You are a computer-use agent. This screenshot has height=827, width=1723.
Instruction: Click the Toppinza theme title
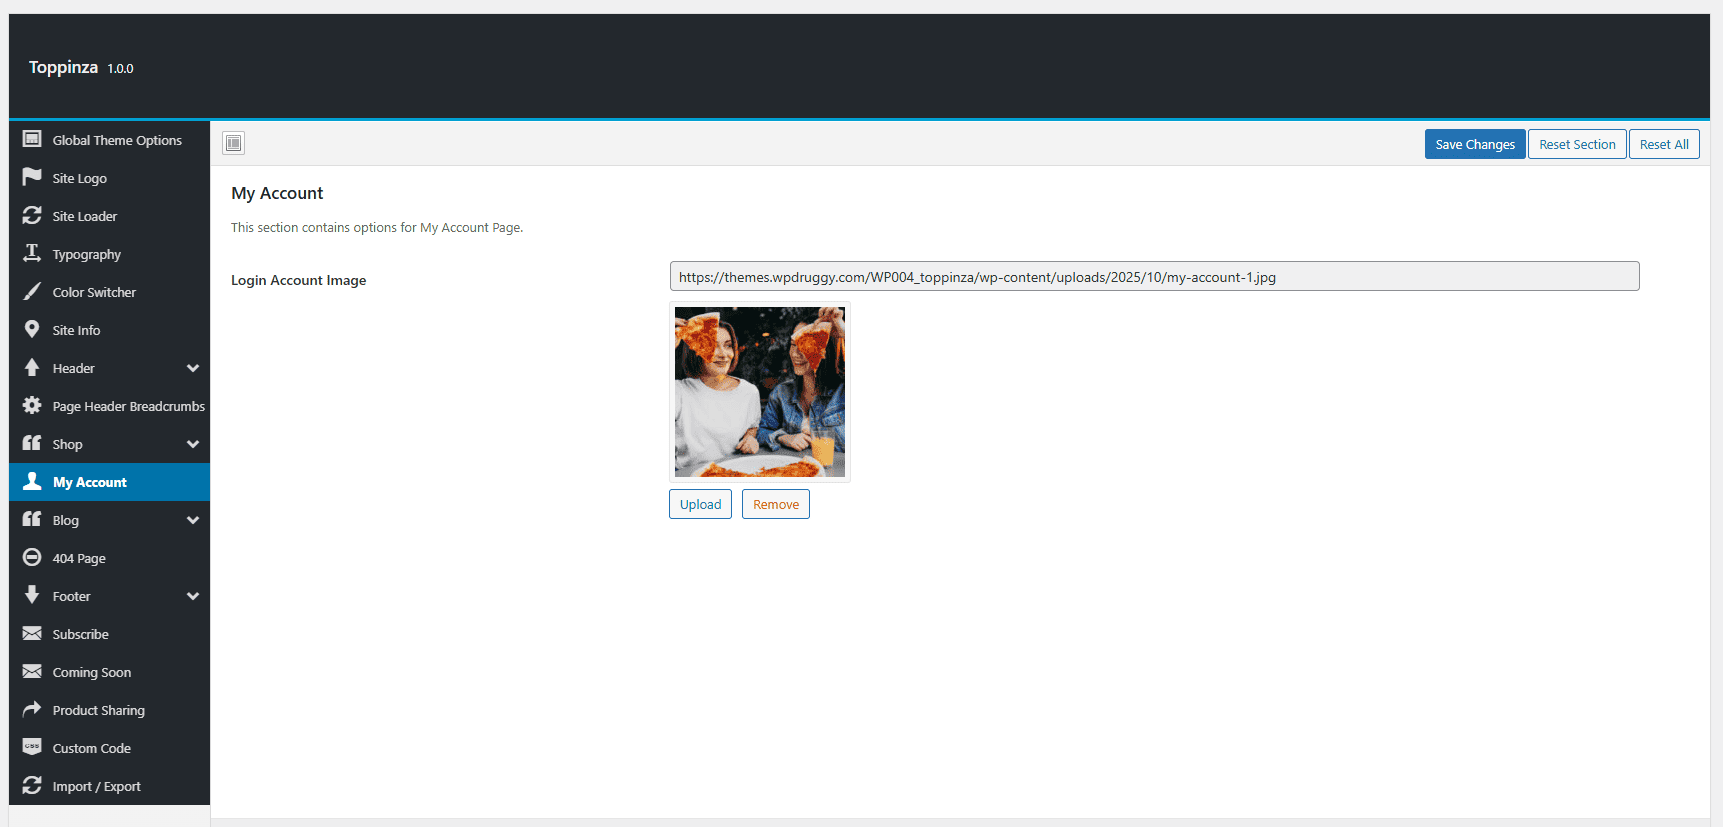(63, 67)
